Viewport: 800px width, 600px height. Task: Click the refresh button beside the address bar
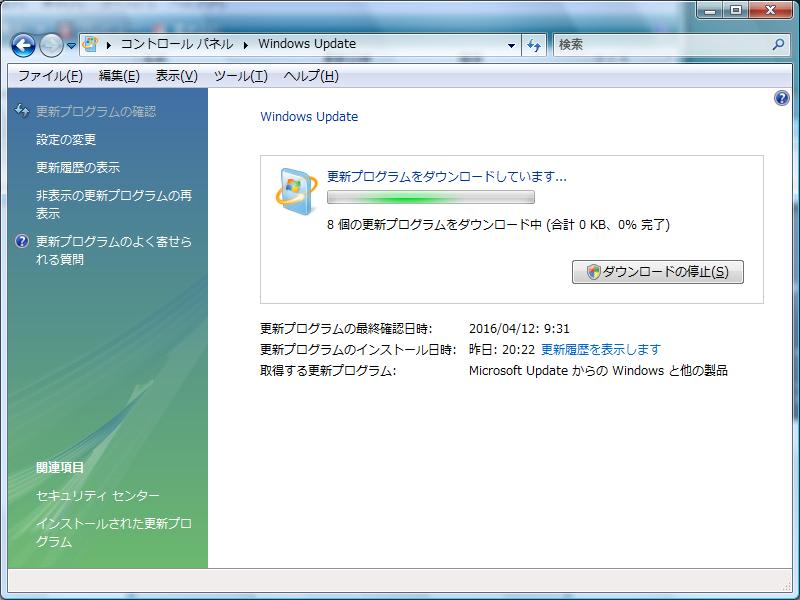click(x=534, y=45)
